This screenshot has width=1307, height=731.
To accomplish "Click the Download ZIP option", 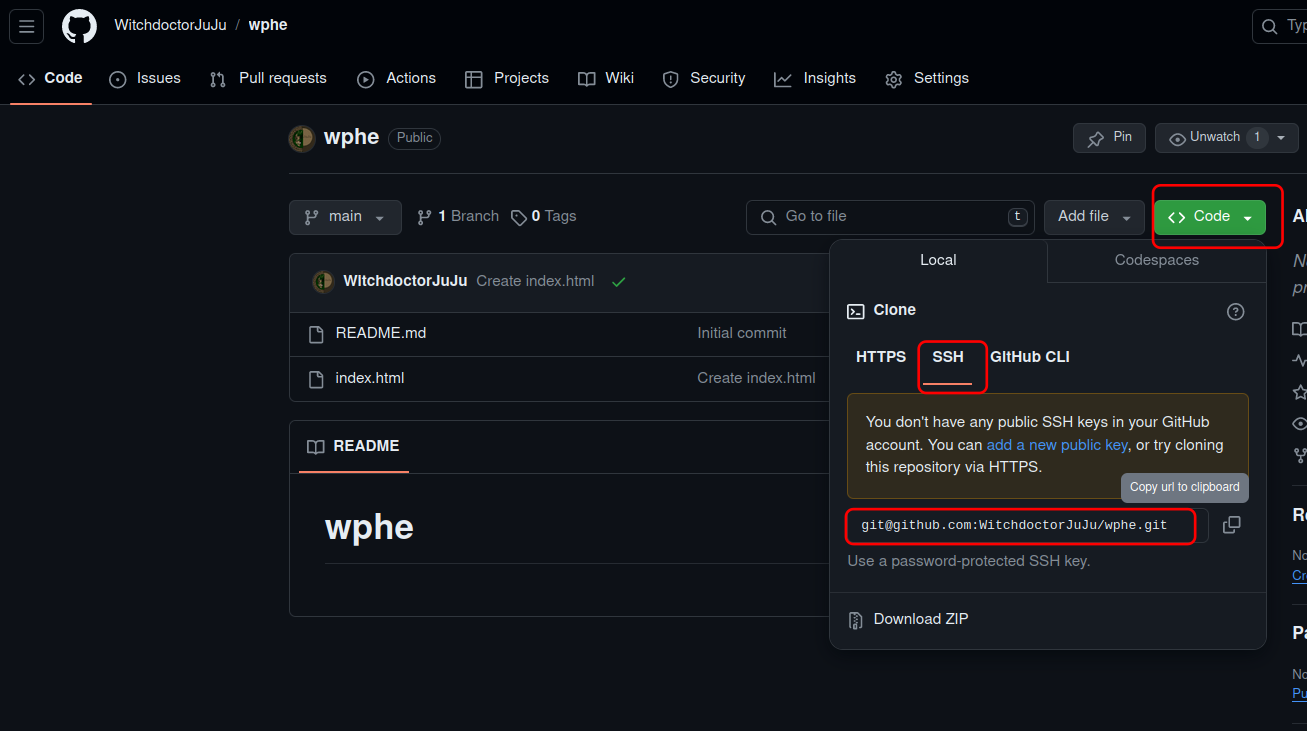I will pyautogui.click(x=920, y=619).
